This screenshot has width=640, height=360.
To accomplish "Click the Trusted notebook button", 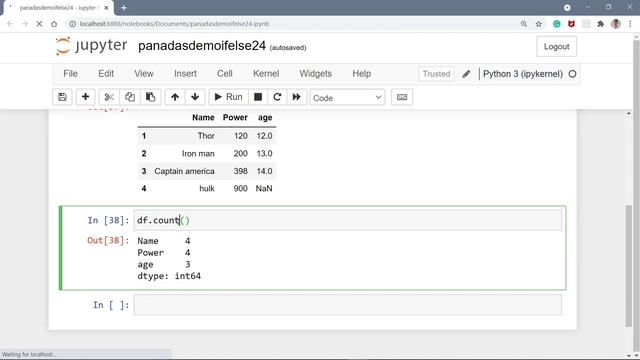I will (436, 74).
